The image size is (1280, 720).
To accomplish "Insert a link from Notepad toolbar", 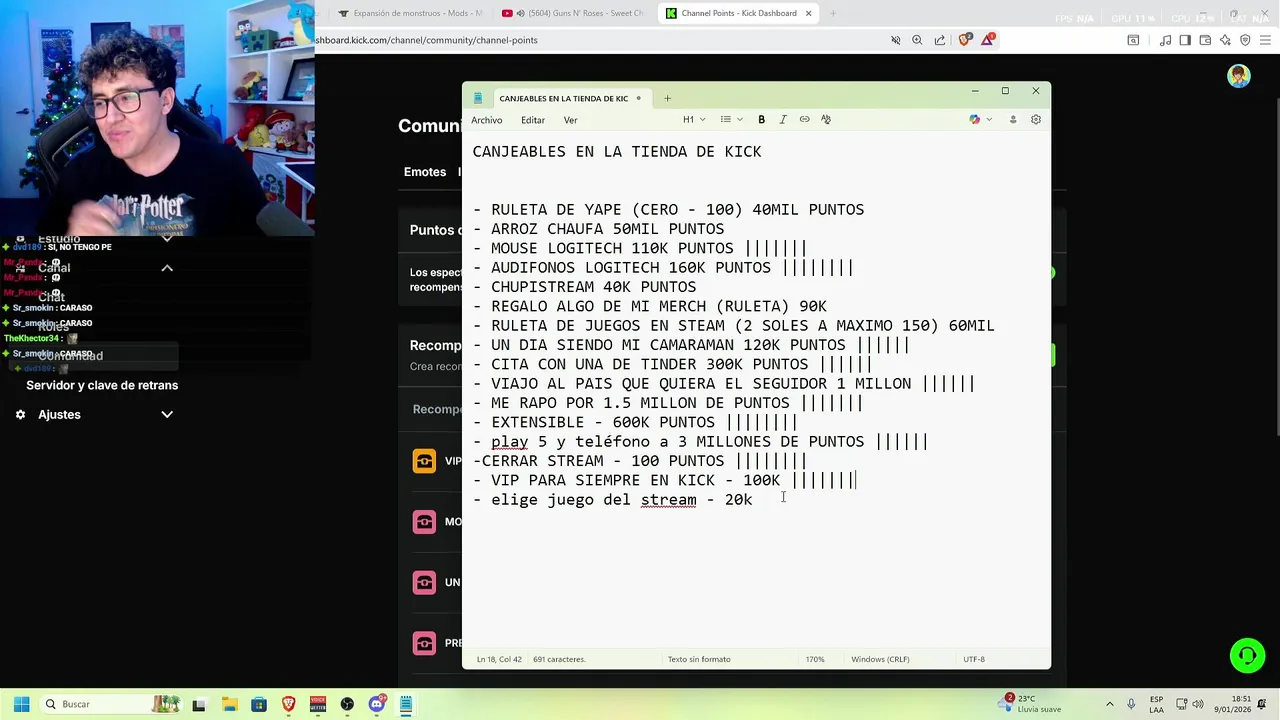I will point(804,119).
